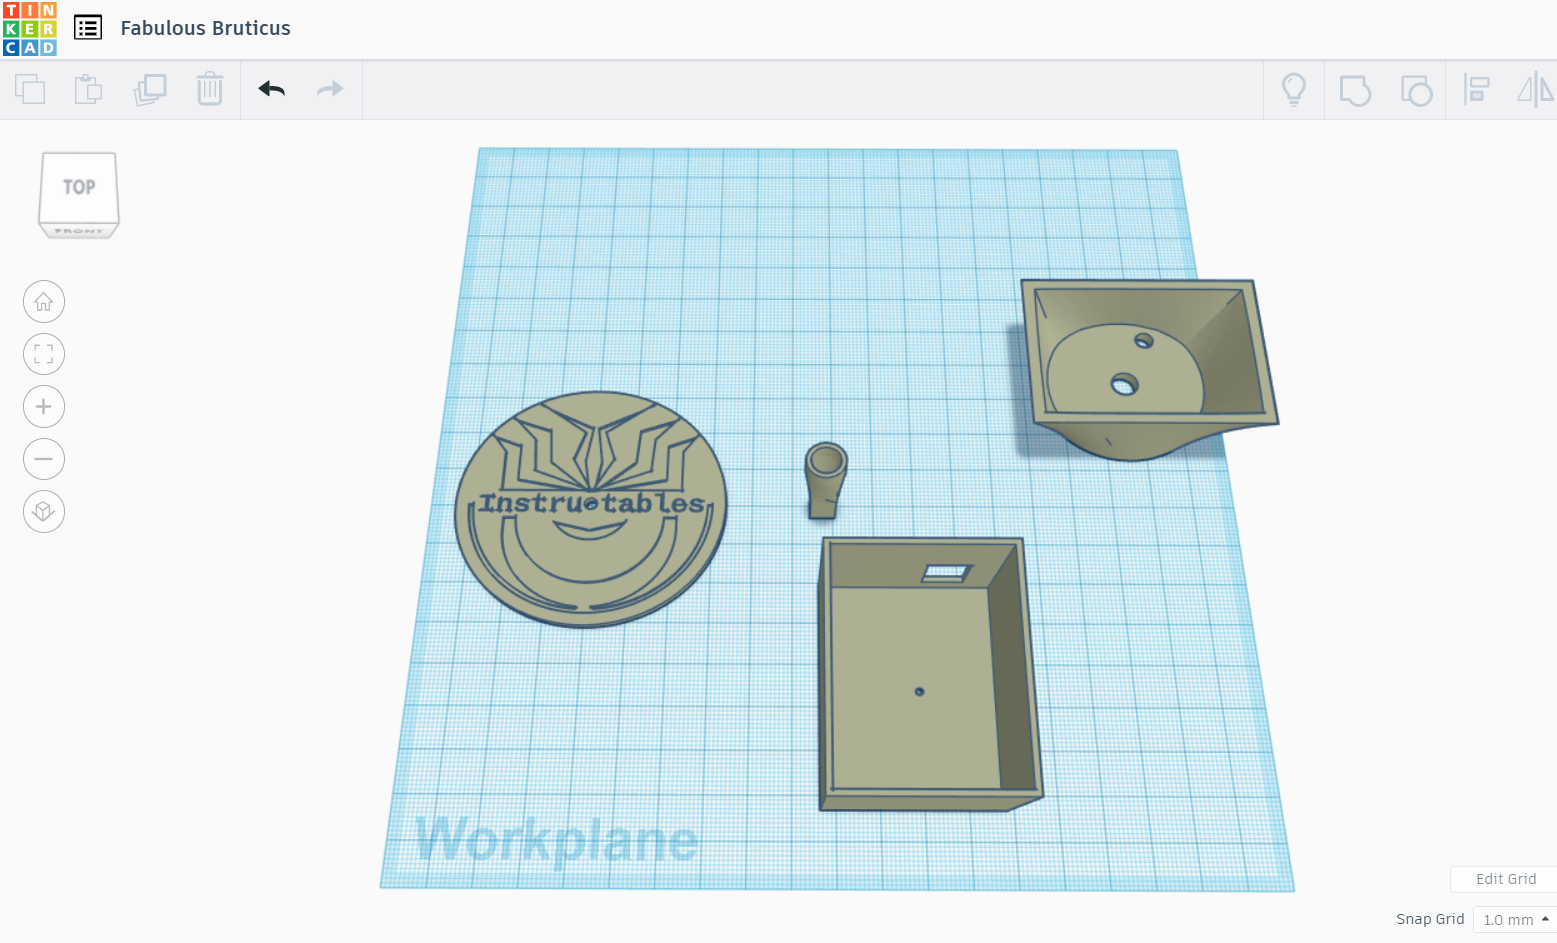Open the Snap Grid 1.0 mm dropdown
Screen dimensions: 1557x943
click(1514, 919)
